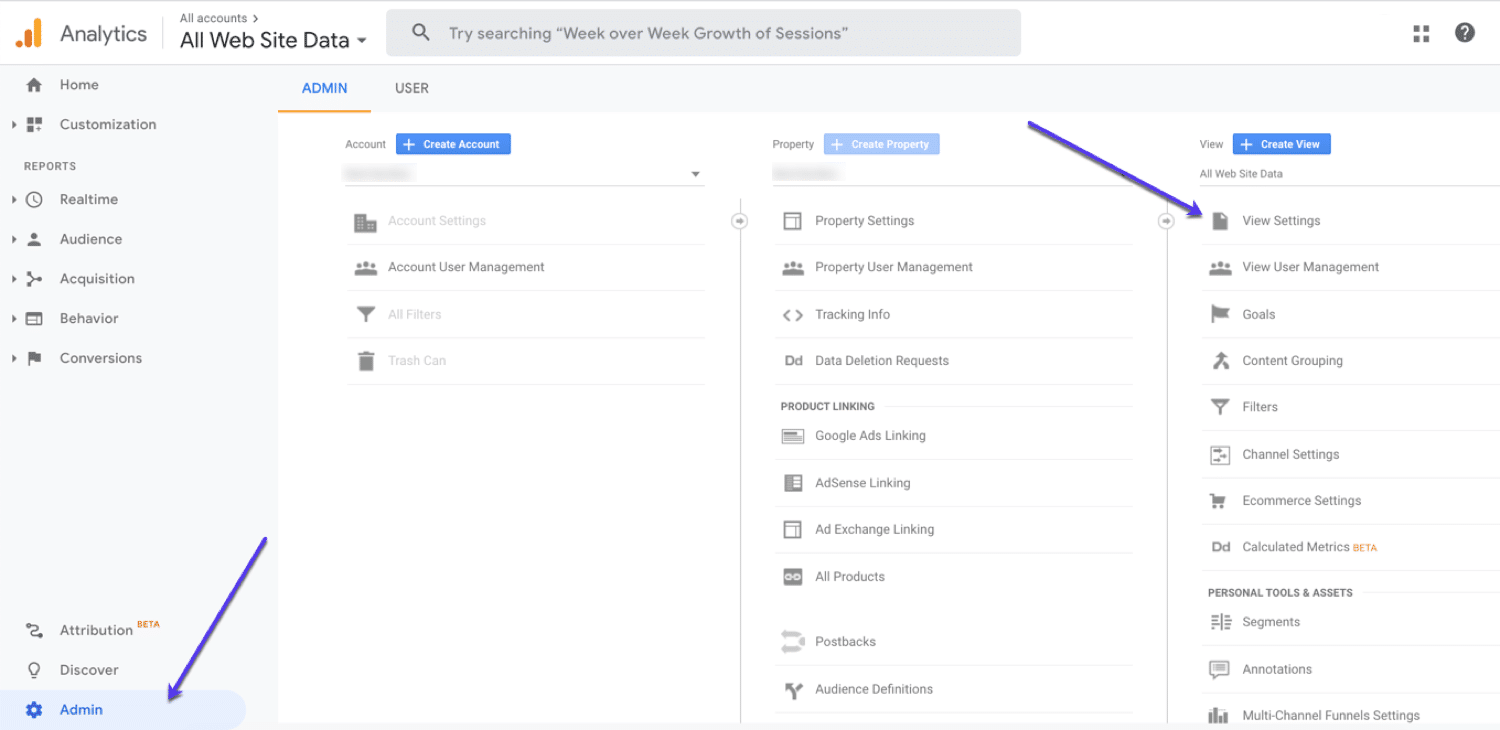Select the Behavior icon
This screenshot has height=730, width=1500.
34,318
